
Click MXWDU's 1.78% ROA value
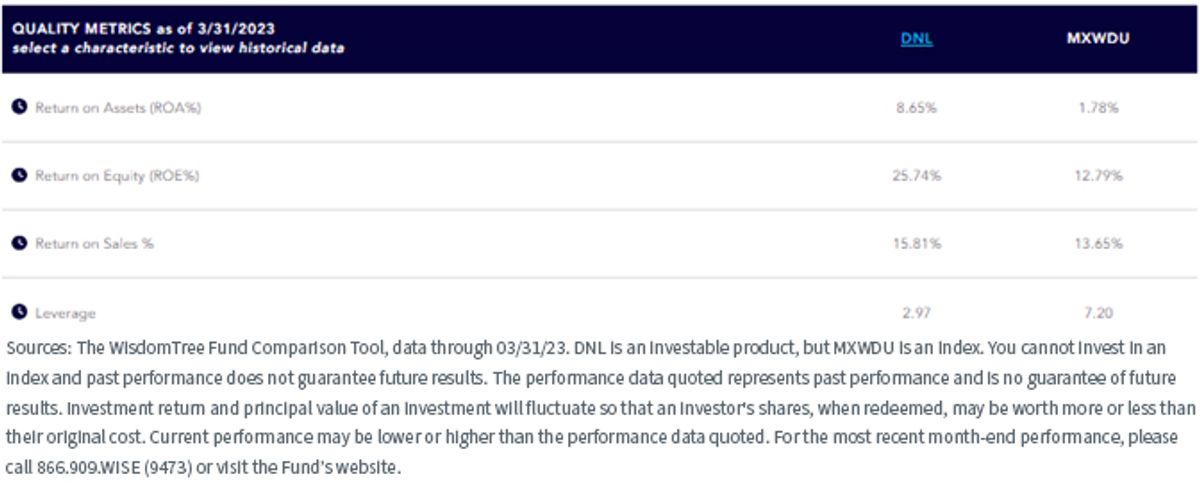pyautogui.click(x=1098, y=108)
